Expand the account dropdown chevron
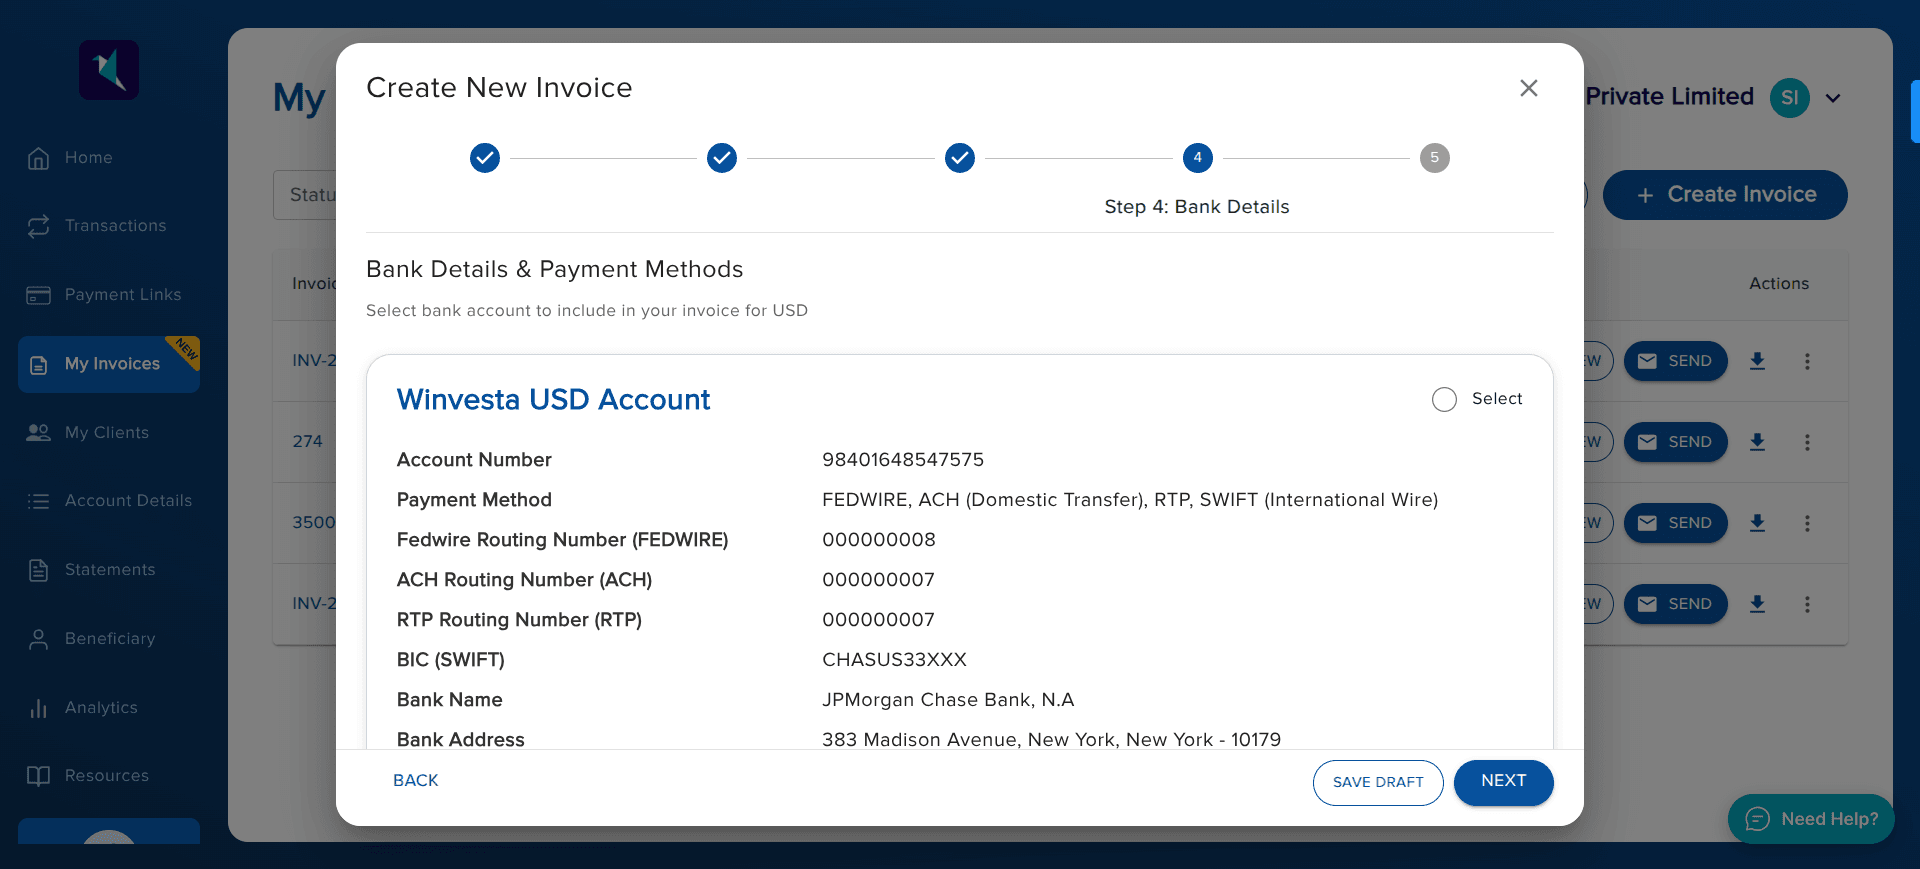This screenshot has width=1920, height=869. [1833, 98]
